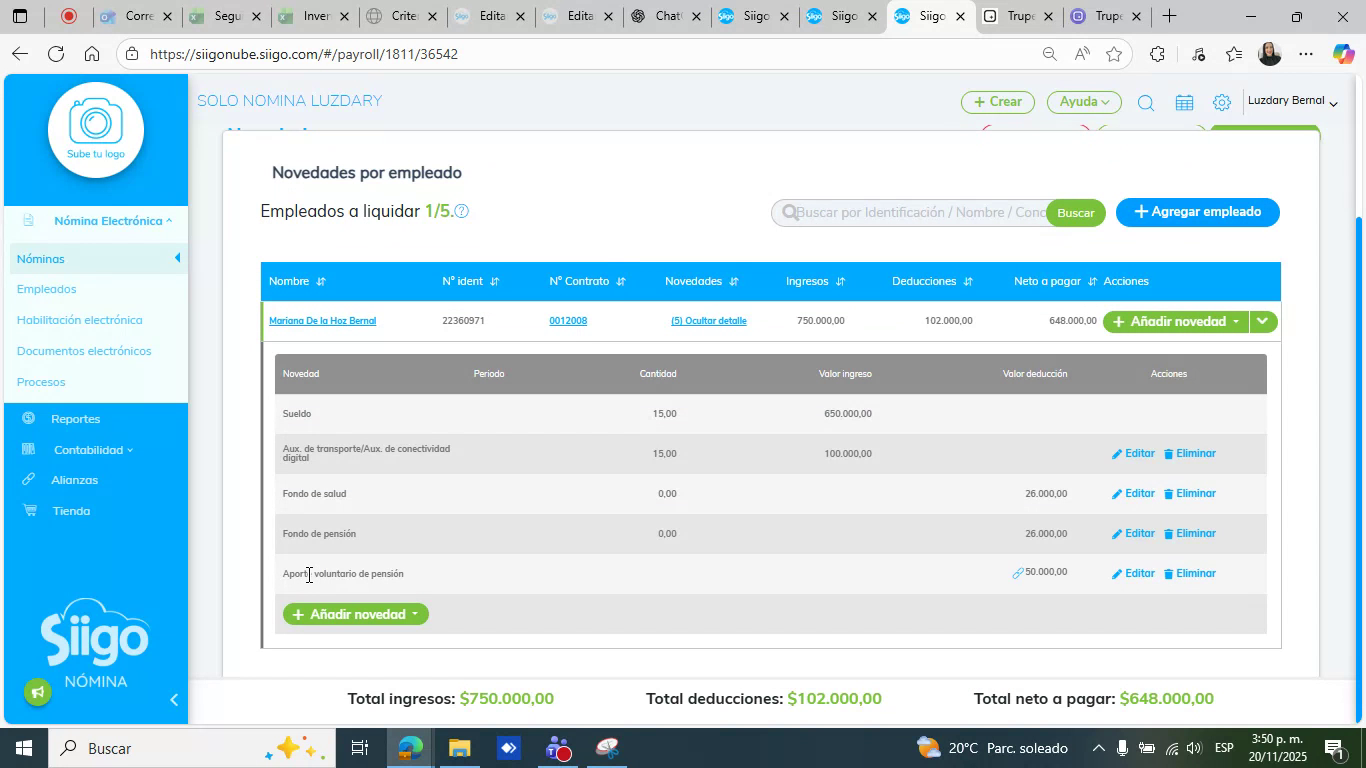This screenshot has height=768, width=1366.
Task: Sort table by Neto a pagar column
Action: (x=1092, y=282)
